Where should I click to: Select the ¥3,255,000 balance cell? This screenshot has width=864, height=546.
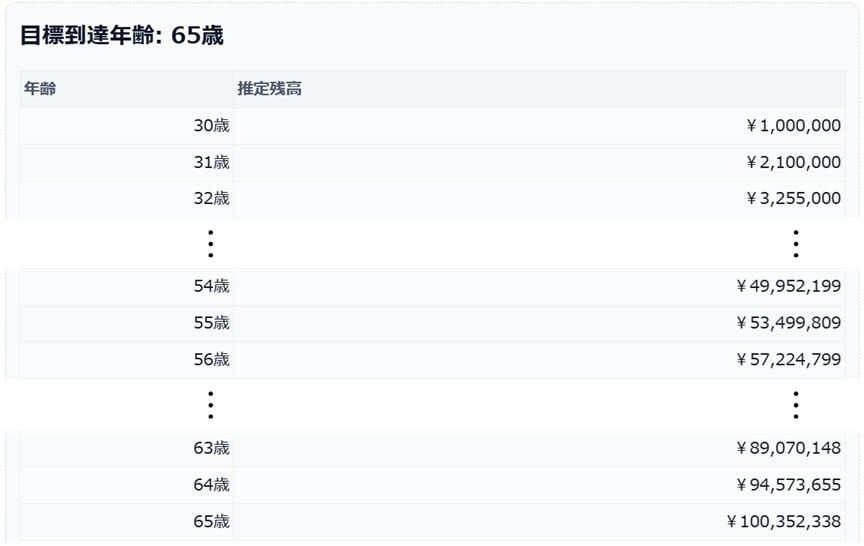click(792, 198)
